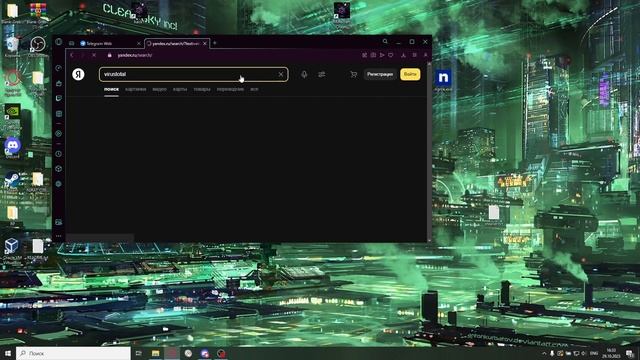Open the Discord desktop shortcut
Screen dimensions: 640x360
point(13,147)
